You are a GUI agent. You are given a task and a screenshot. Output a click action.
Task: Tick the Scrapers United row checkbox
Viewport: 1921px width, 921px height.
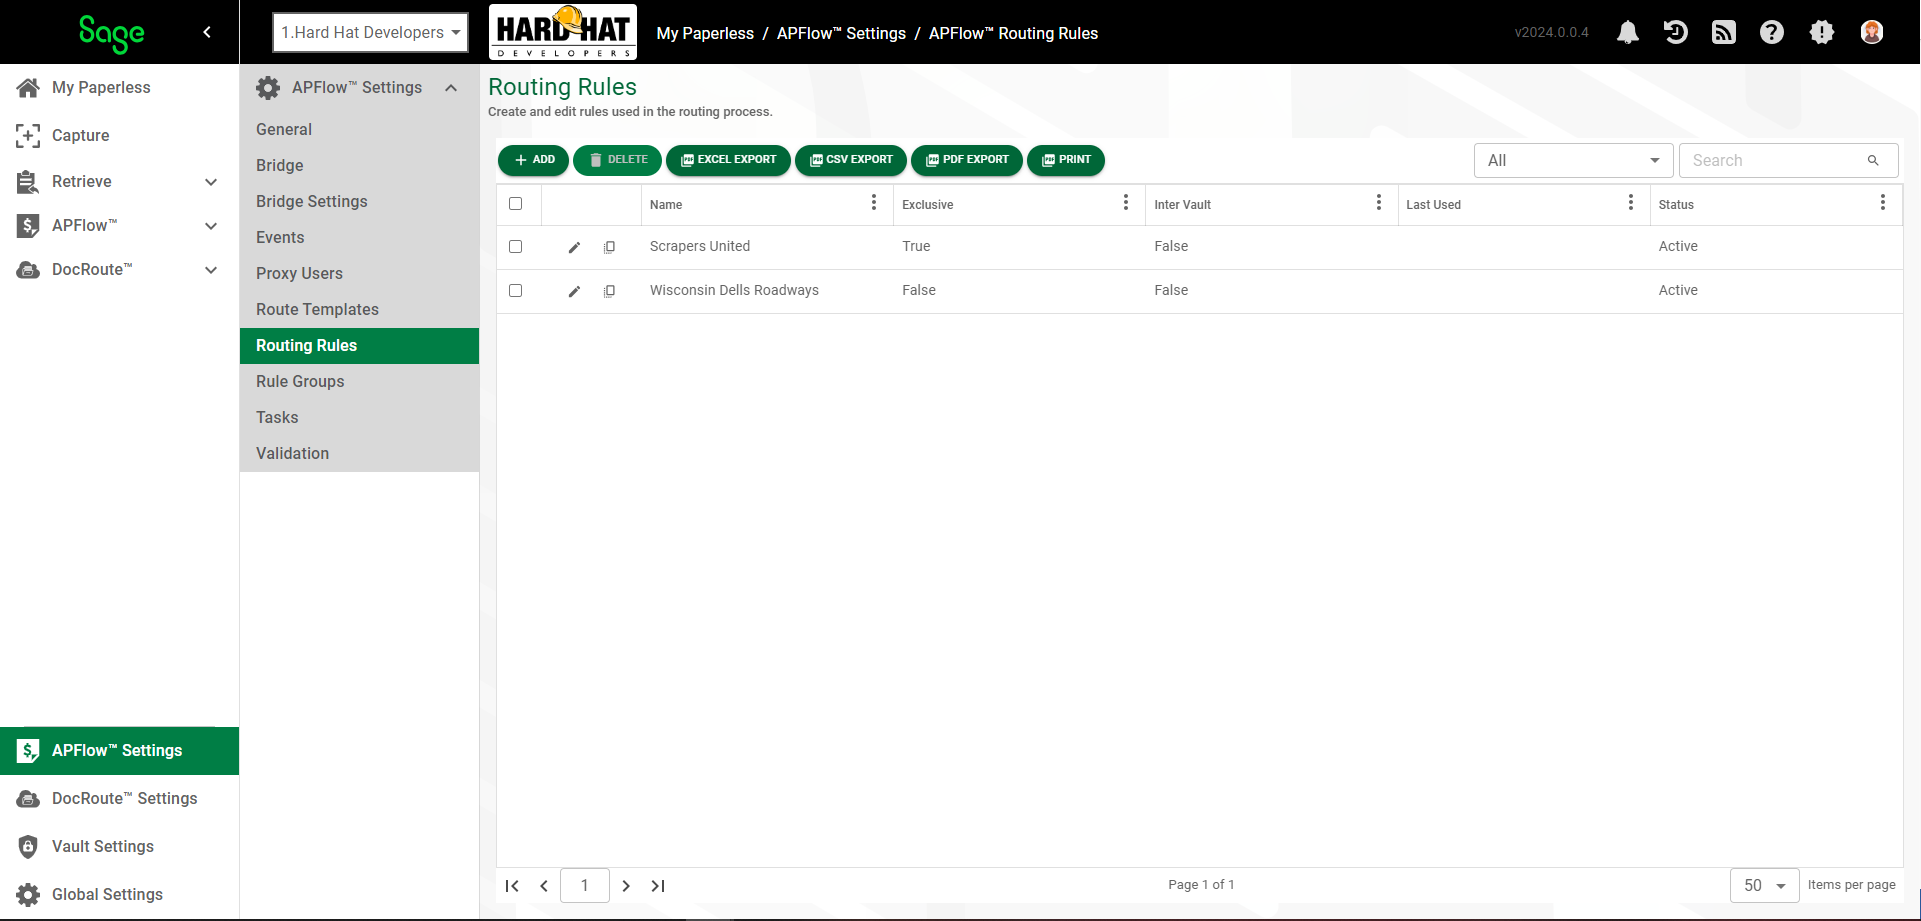[516, 246]
